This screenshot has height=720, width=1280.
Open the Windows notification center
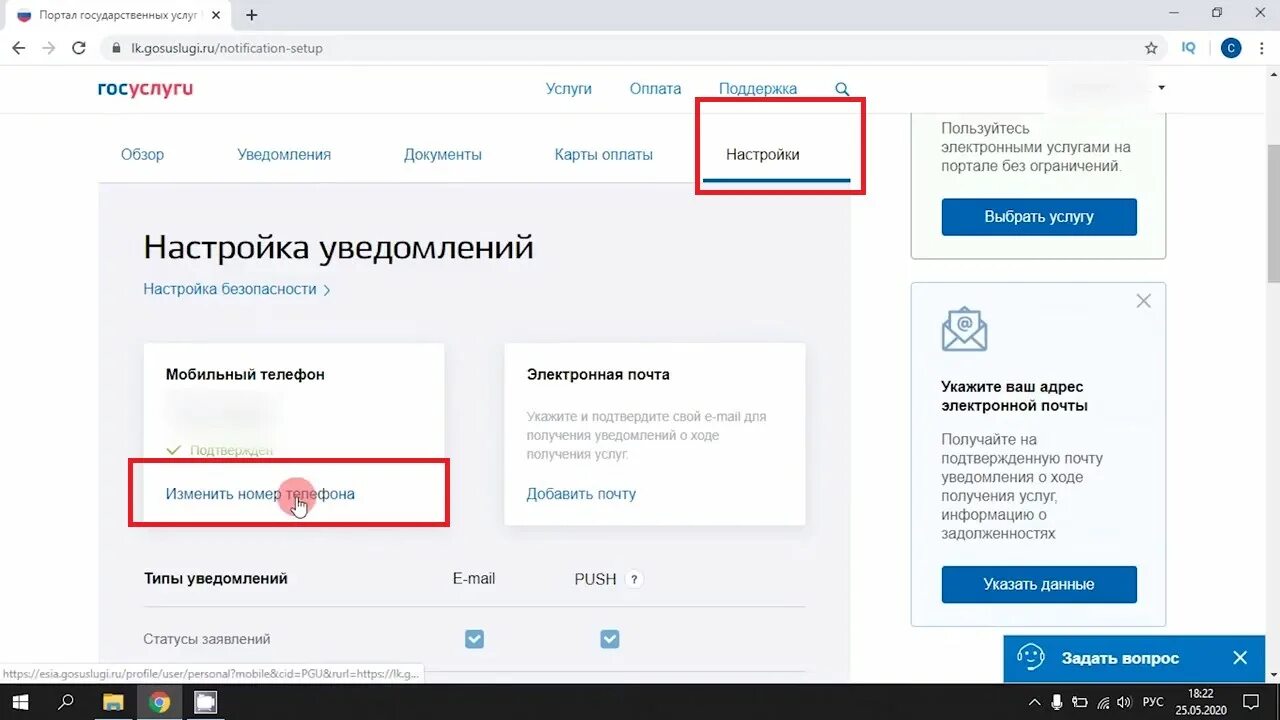point(1251,702)
